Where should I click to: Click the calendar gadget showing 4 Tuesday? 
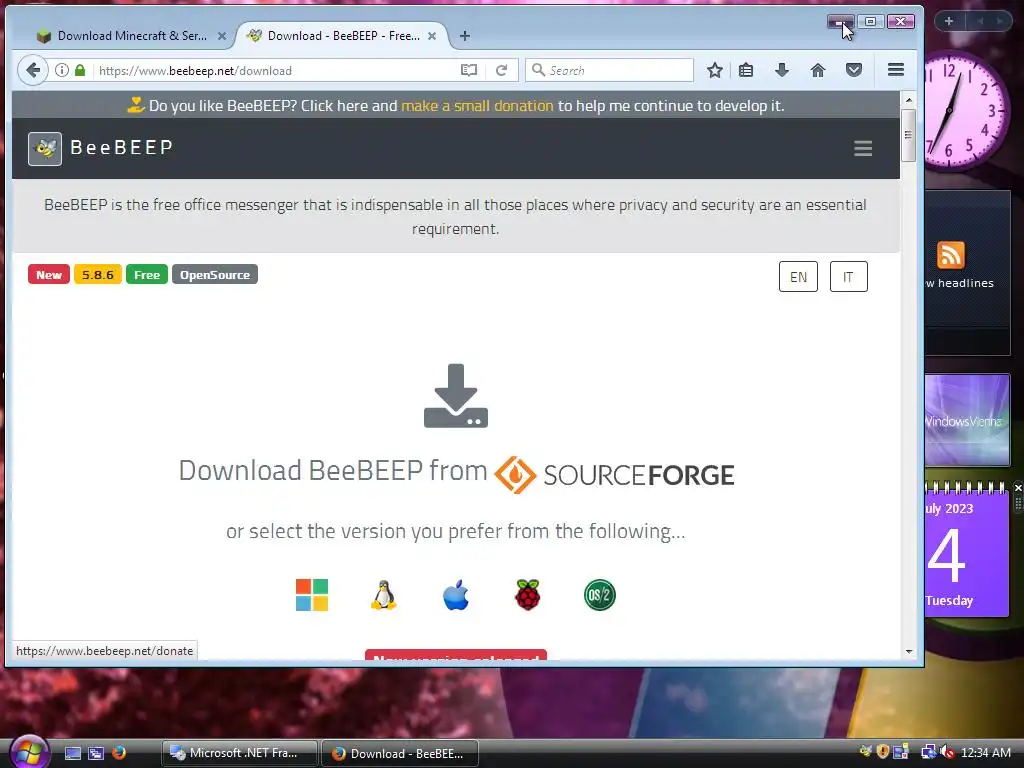click(967, 554)
